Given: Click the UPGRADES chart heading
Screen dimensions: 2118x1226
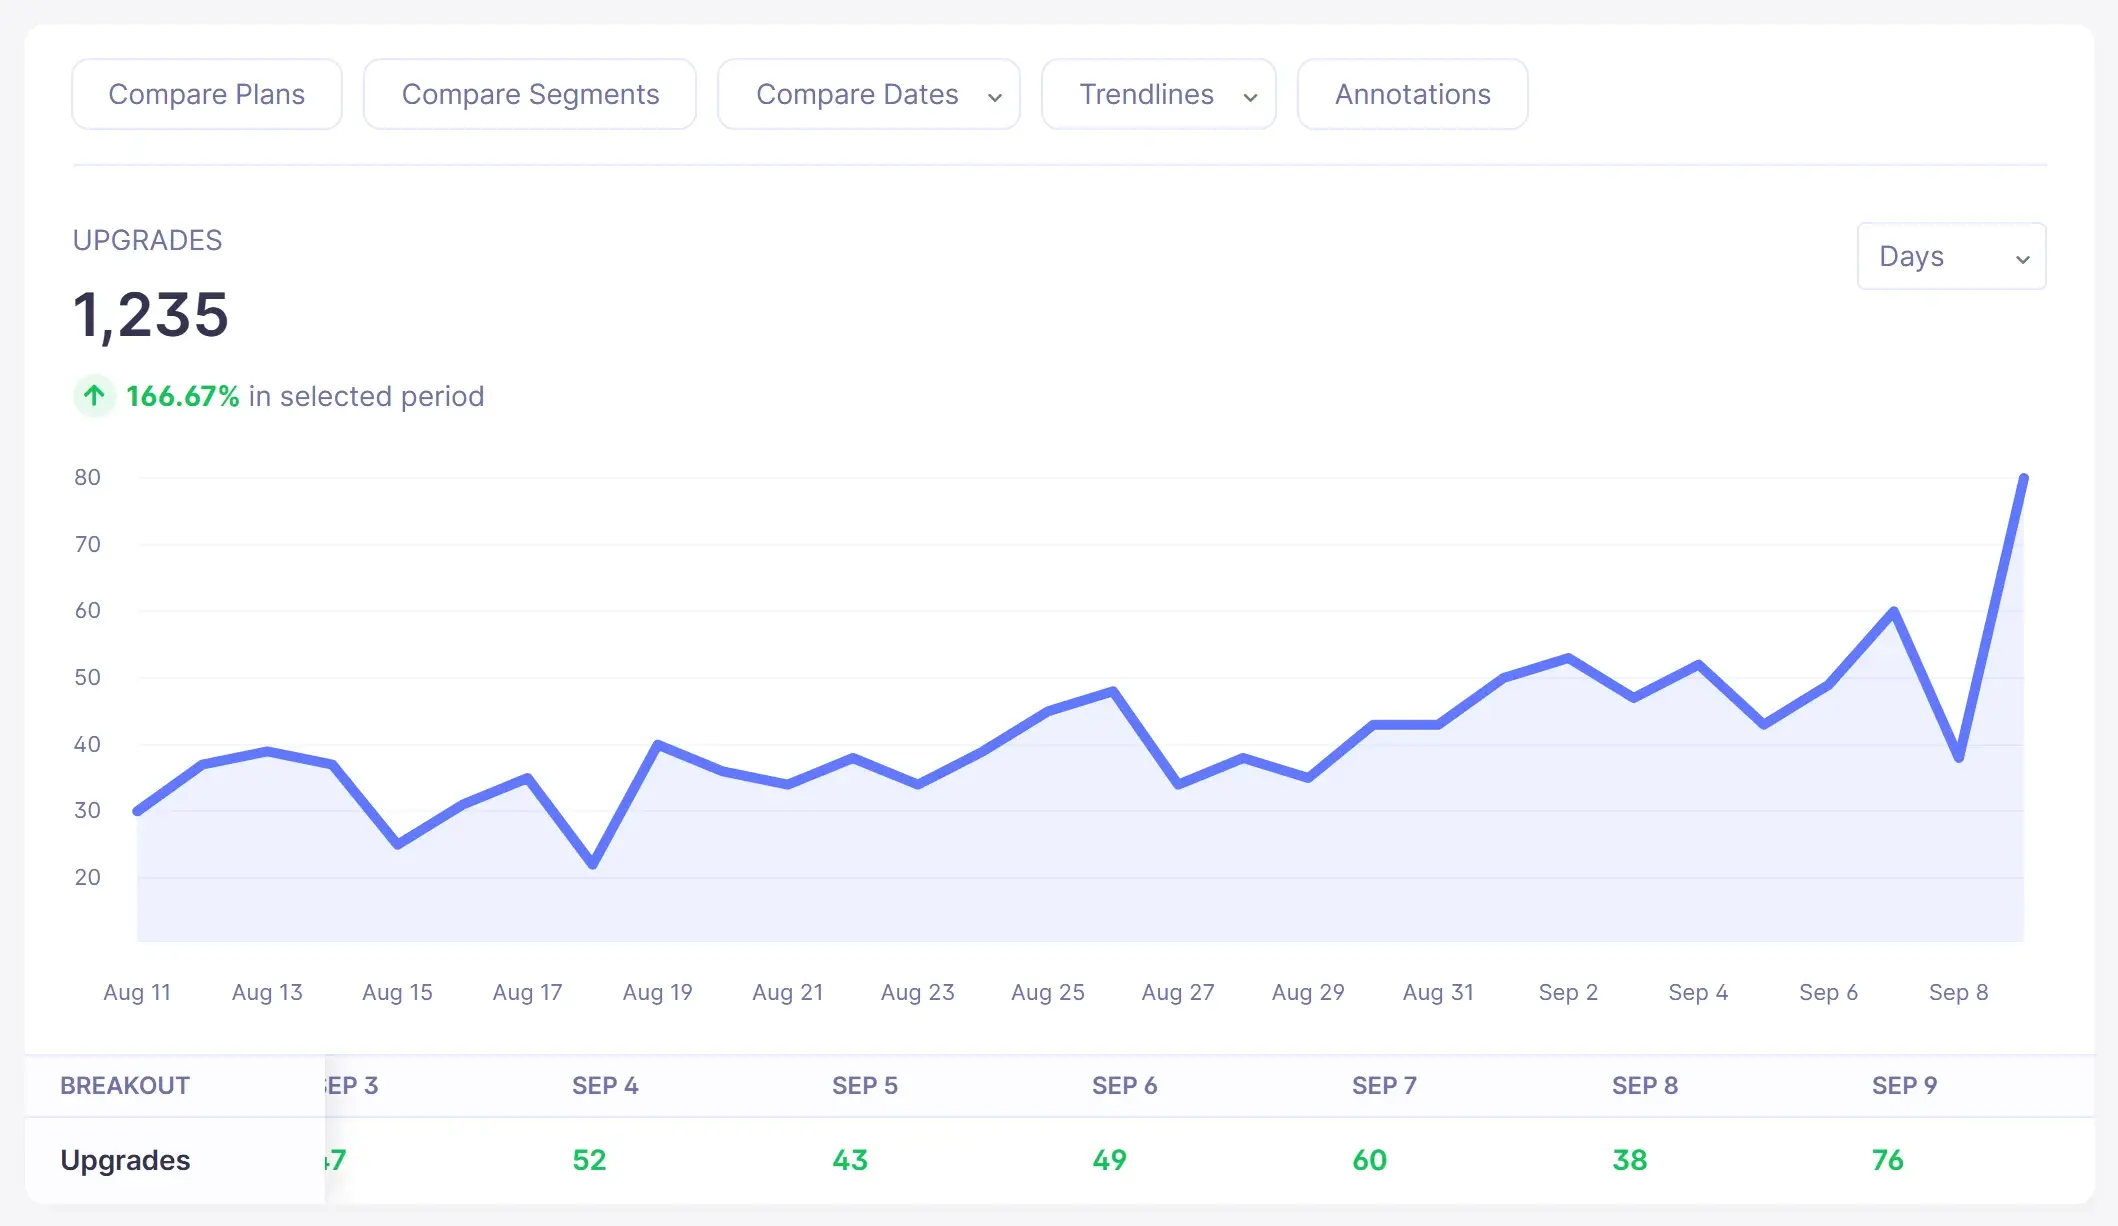Looking at the screenshot, I should (x=148, y=240).
